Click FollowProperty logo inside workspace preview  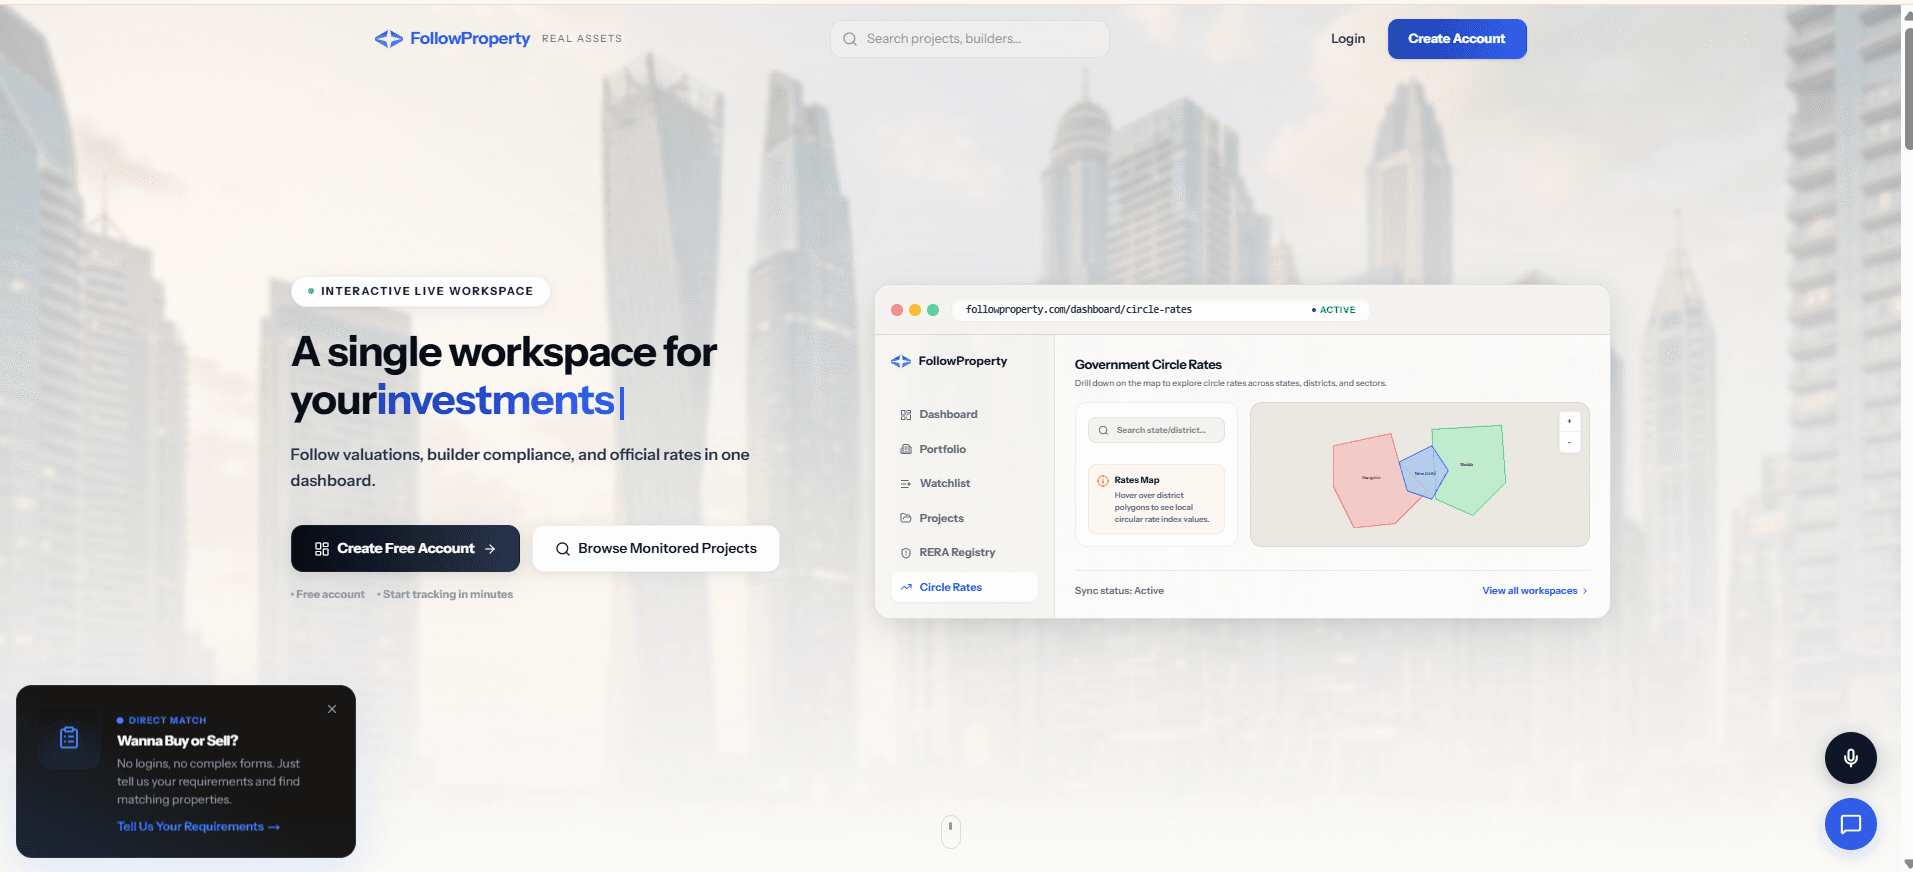point(949,361)
